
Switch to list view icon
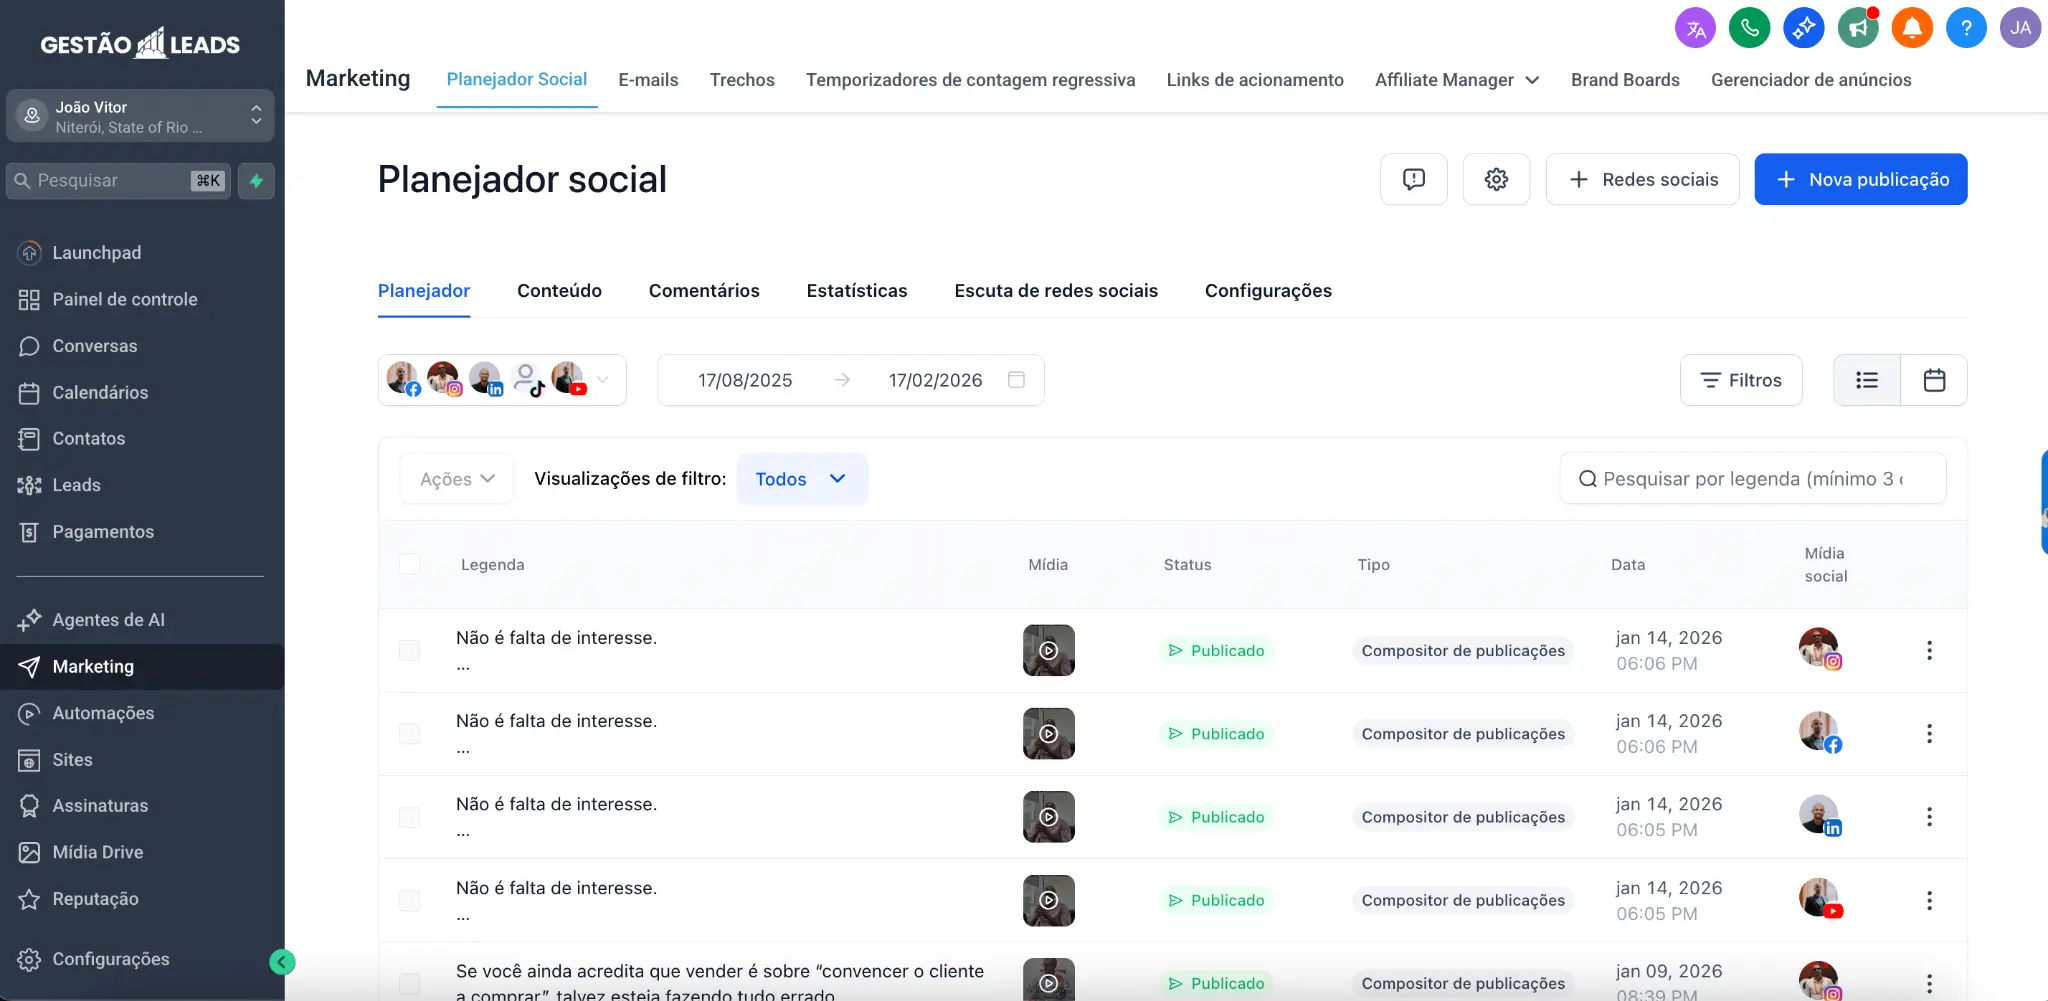[1866, 380]
